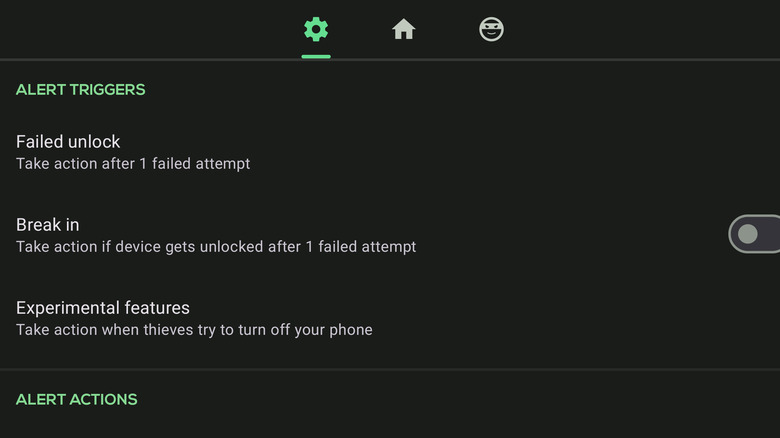The image size is (780, 438).
Task: Open the Settings gear tab
Action: click(x=316, y=30)
